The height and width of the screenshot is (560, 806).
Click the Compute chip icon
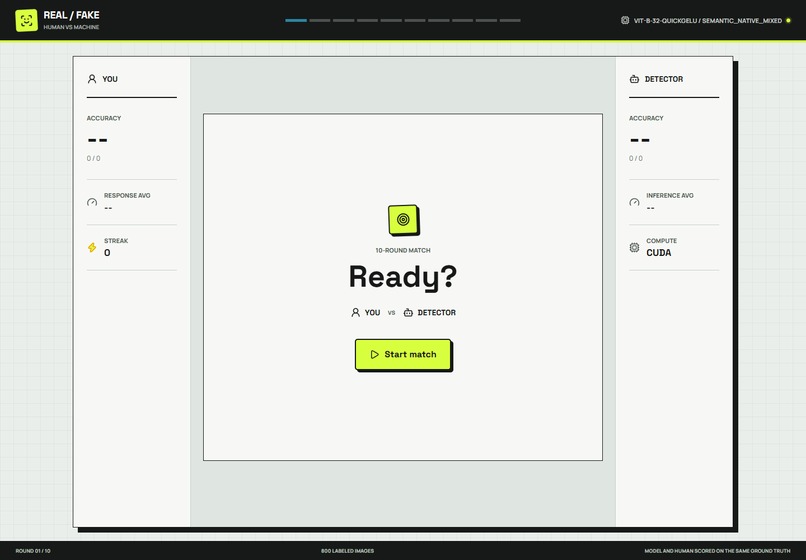(634, 247)
